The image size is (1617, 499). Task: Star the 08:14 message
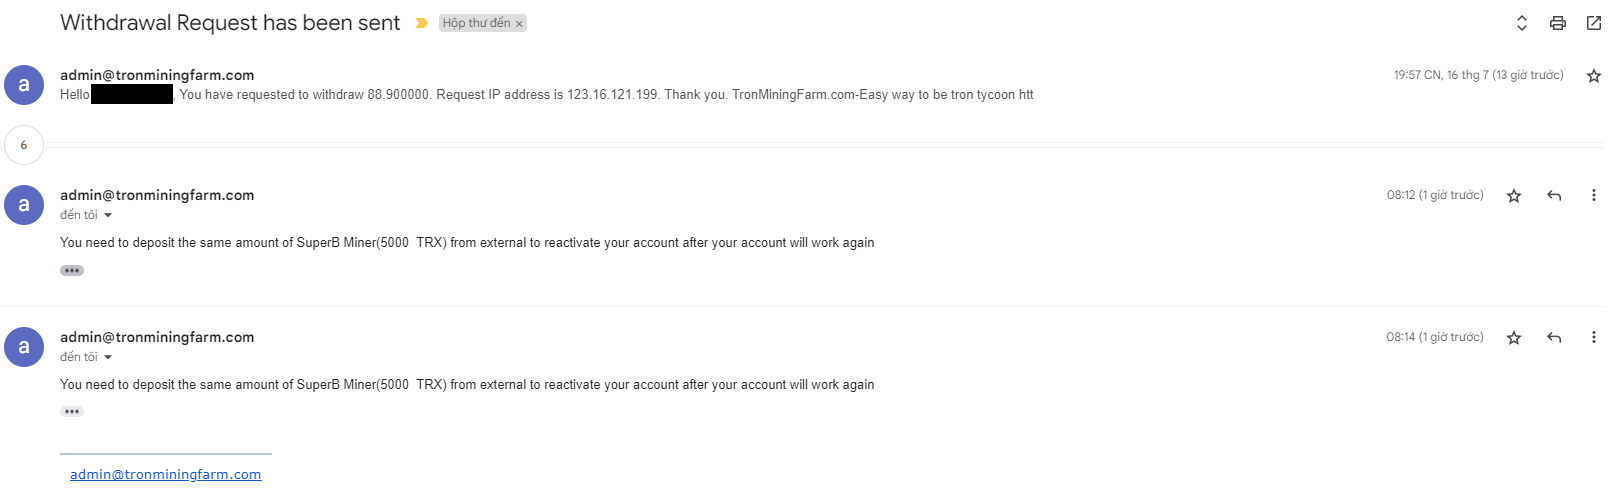click(x=1514, y=338)
